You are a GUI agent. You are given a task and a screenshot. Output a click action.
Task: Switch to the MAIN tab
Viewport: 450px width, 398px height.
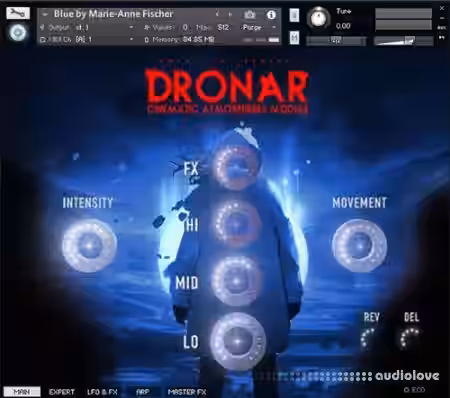pos(22,392)
